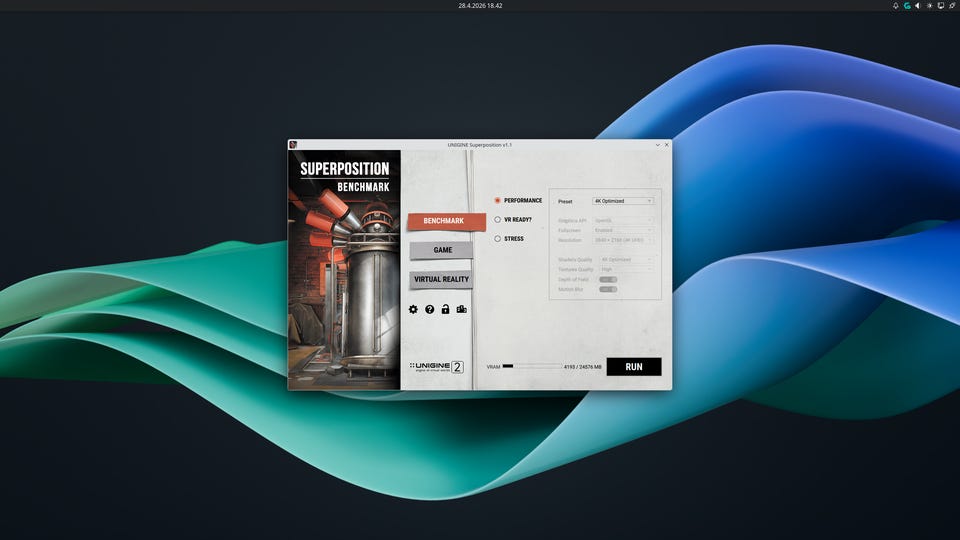Viewport: 960px width, 540px height.
Task: Open the Fullscreen dropdown
Action: (623, 230)
